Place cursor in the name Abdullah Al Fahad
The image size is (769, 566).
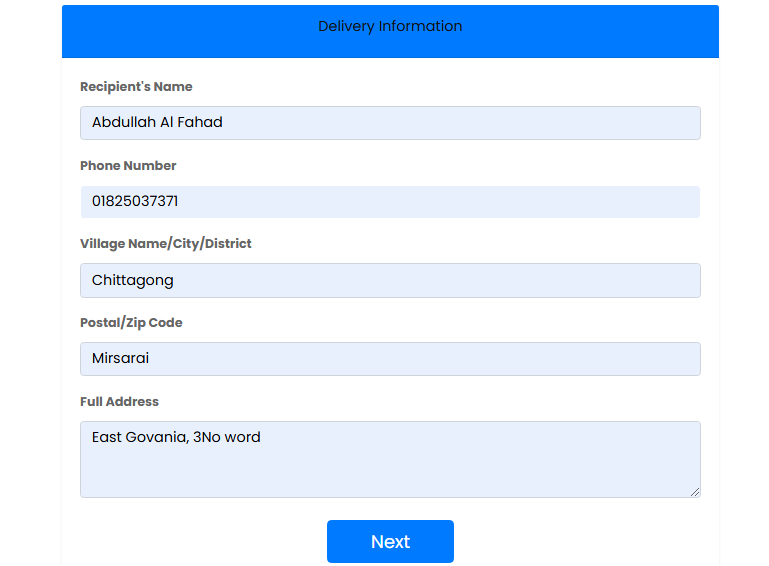coord(157,122)
